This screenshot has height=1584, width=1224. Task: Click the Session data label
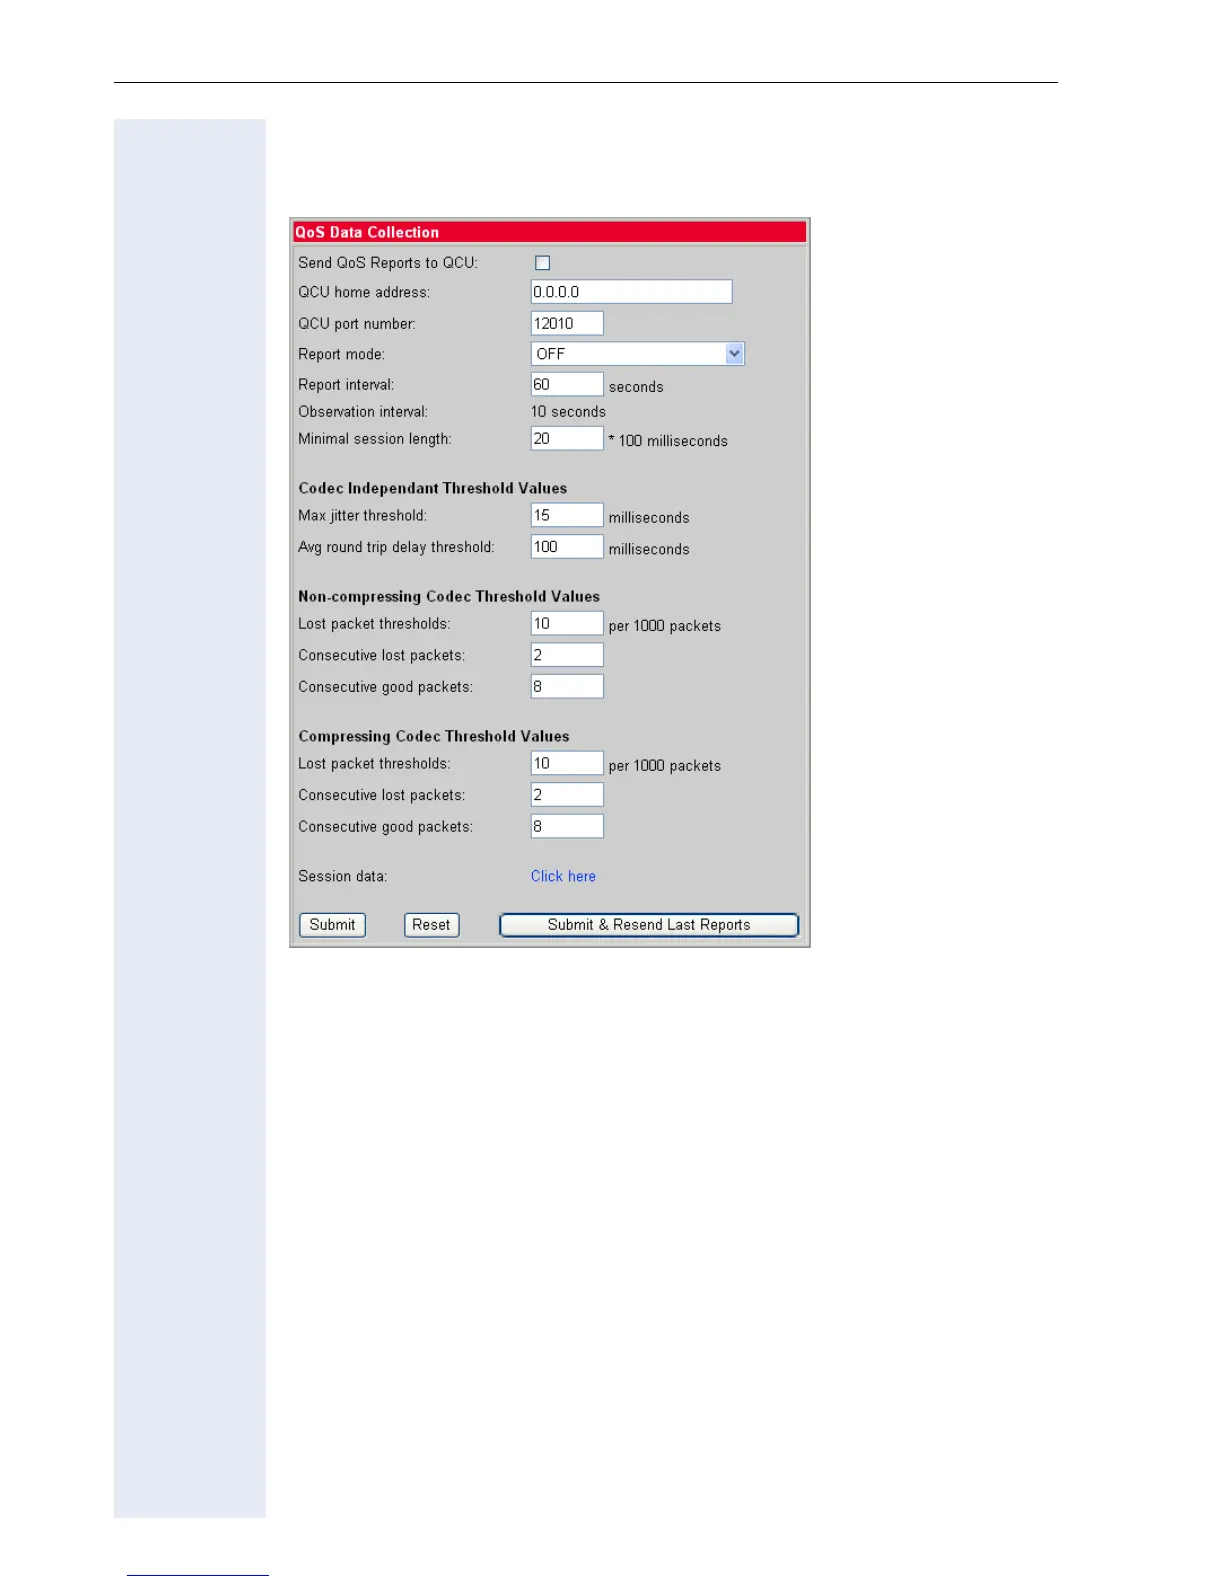(x=343, y=876)
